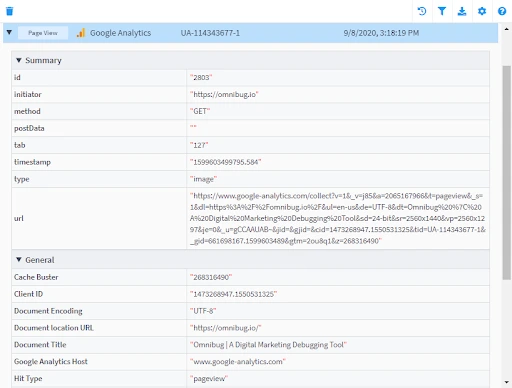Click the scrollbar down arrow

coord(507,382)
